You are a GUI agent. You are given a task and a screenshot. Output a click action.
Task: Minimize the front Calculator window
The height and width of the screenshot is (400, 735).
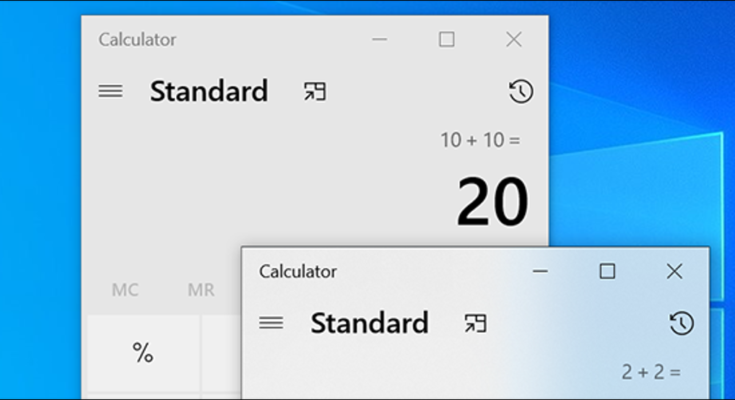click(x=540, y=271)
